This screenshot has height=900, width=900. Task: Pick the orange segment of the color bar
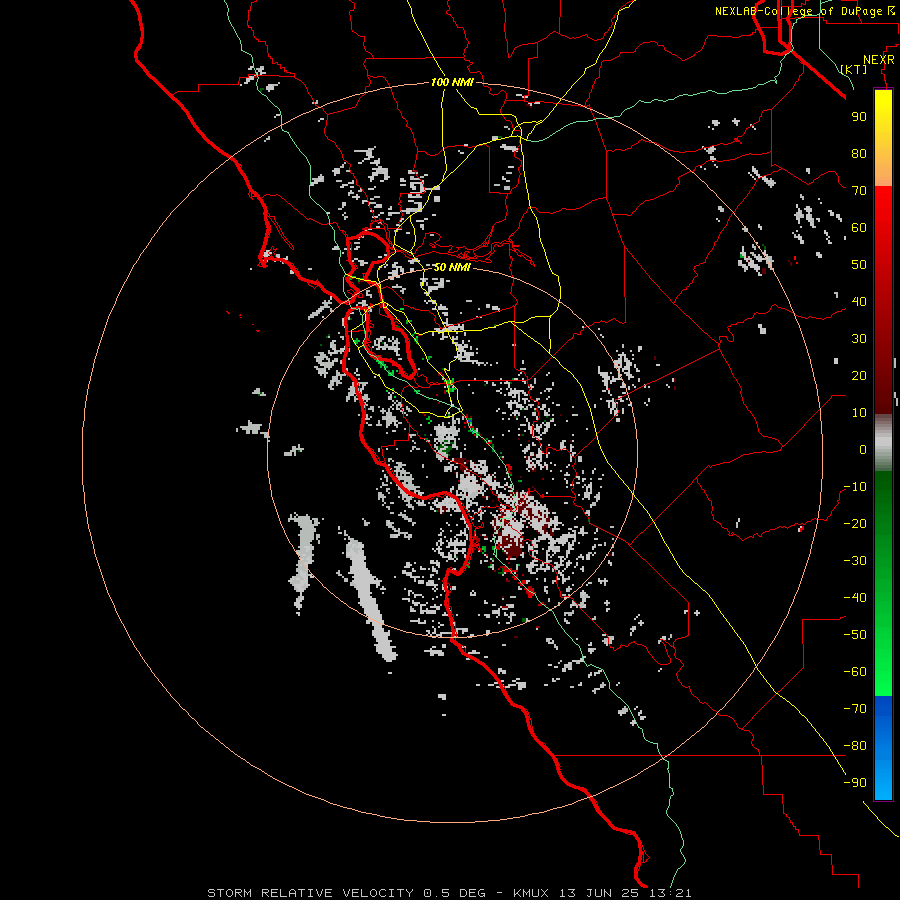883,166
